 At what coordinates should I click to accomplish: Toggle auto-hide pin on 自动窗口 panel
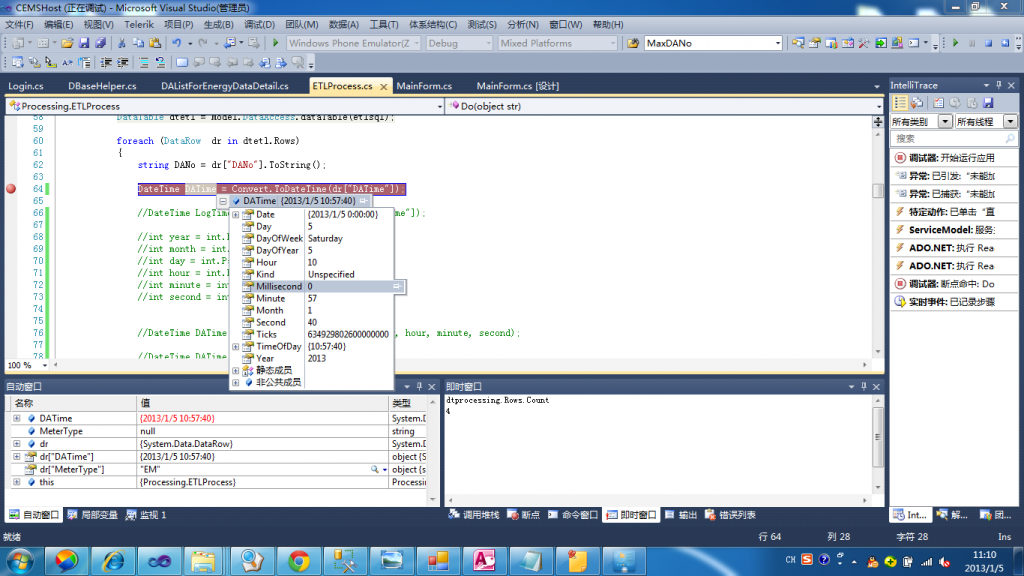[419, 386]
